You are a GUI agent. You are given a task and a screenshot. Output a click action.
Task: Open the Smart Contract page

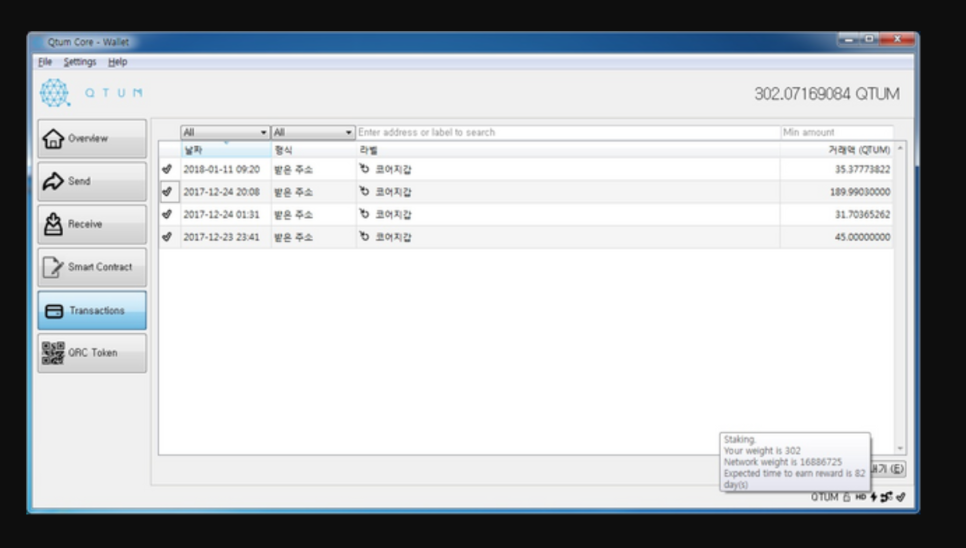click(x=92, y=267)
